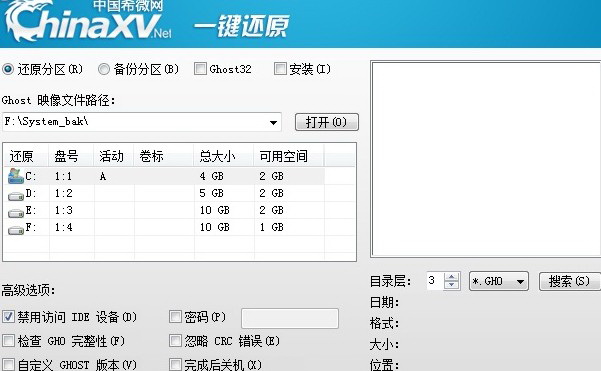The image size is (601, 371).
Task: Select the 备份分区(B) radio button
Action: pyautogui.click(x=103, y=69)
